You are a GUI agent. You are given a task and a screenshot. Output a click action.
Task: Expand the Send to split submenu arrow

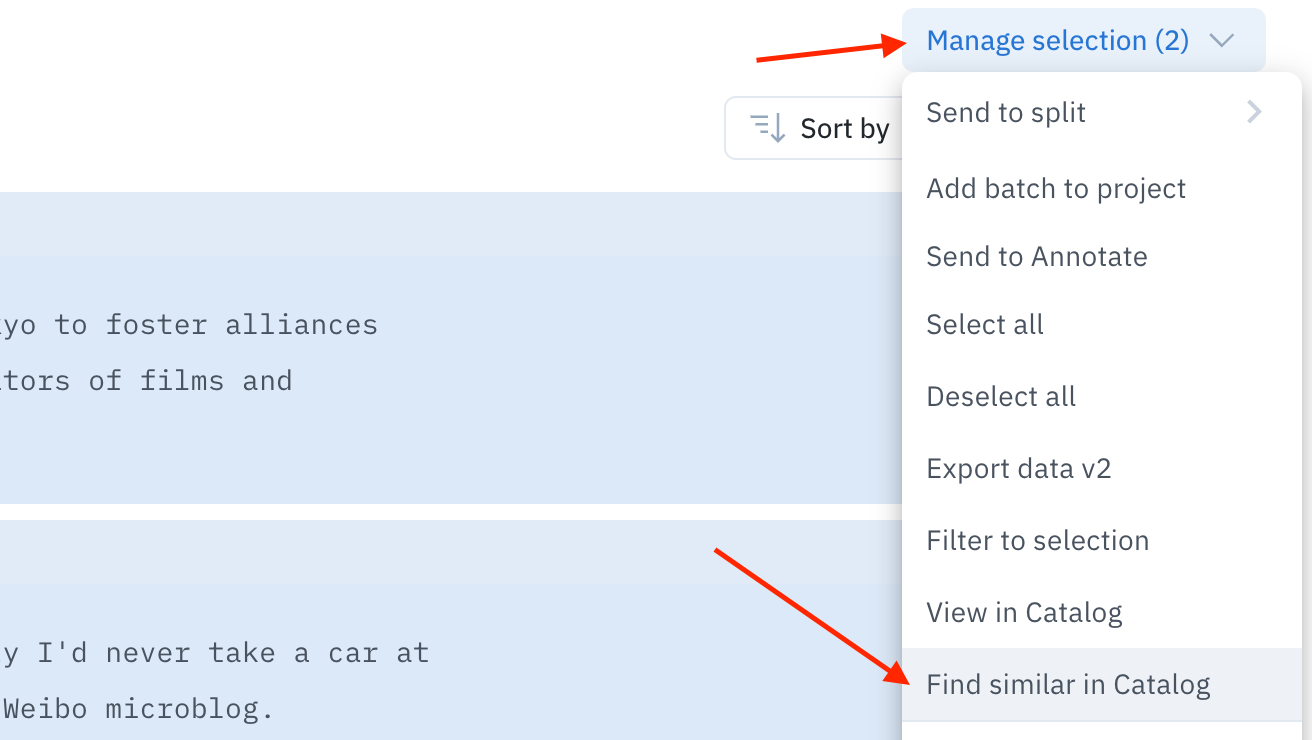(1254, 112)
